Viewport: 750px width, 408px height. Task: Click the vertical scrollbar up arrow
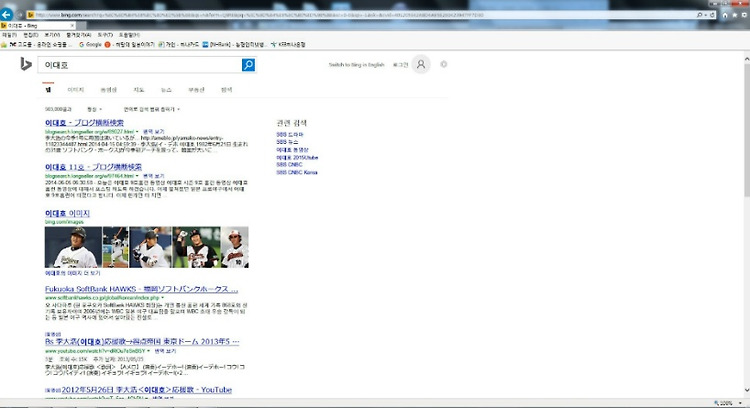pyautogui.click(x=747, y=59)
